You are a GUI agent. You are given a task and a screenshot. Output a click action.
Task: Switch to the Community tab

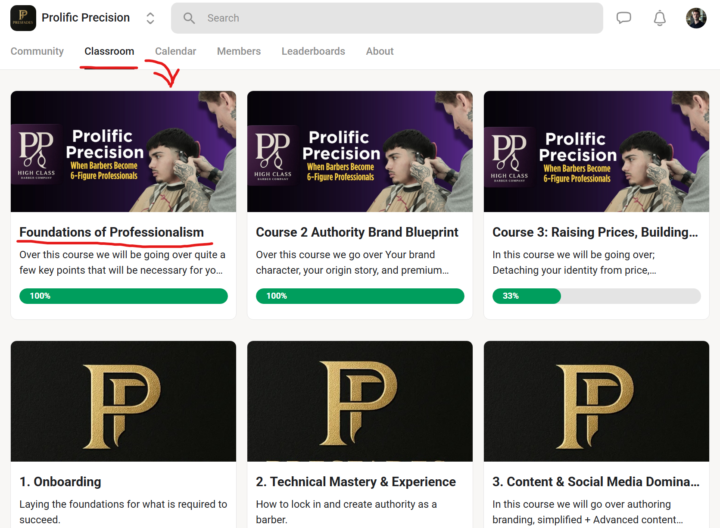pos(37,51)
